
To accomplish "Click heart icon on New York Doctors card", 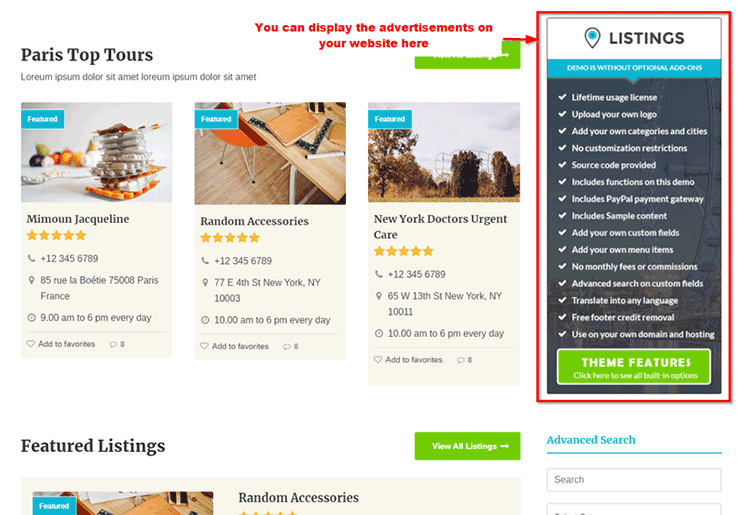I will click(x=378, y=360).
